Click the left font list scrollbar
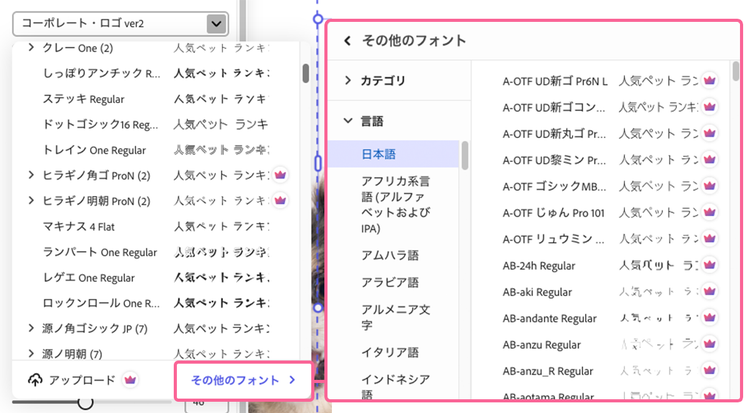 (x=306, y=73)
